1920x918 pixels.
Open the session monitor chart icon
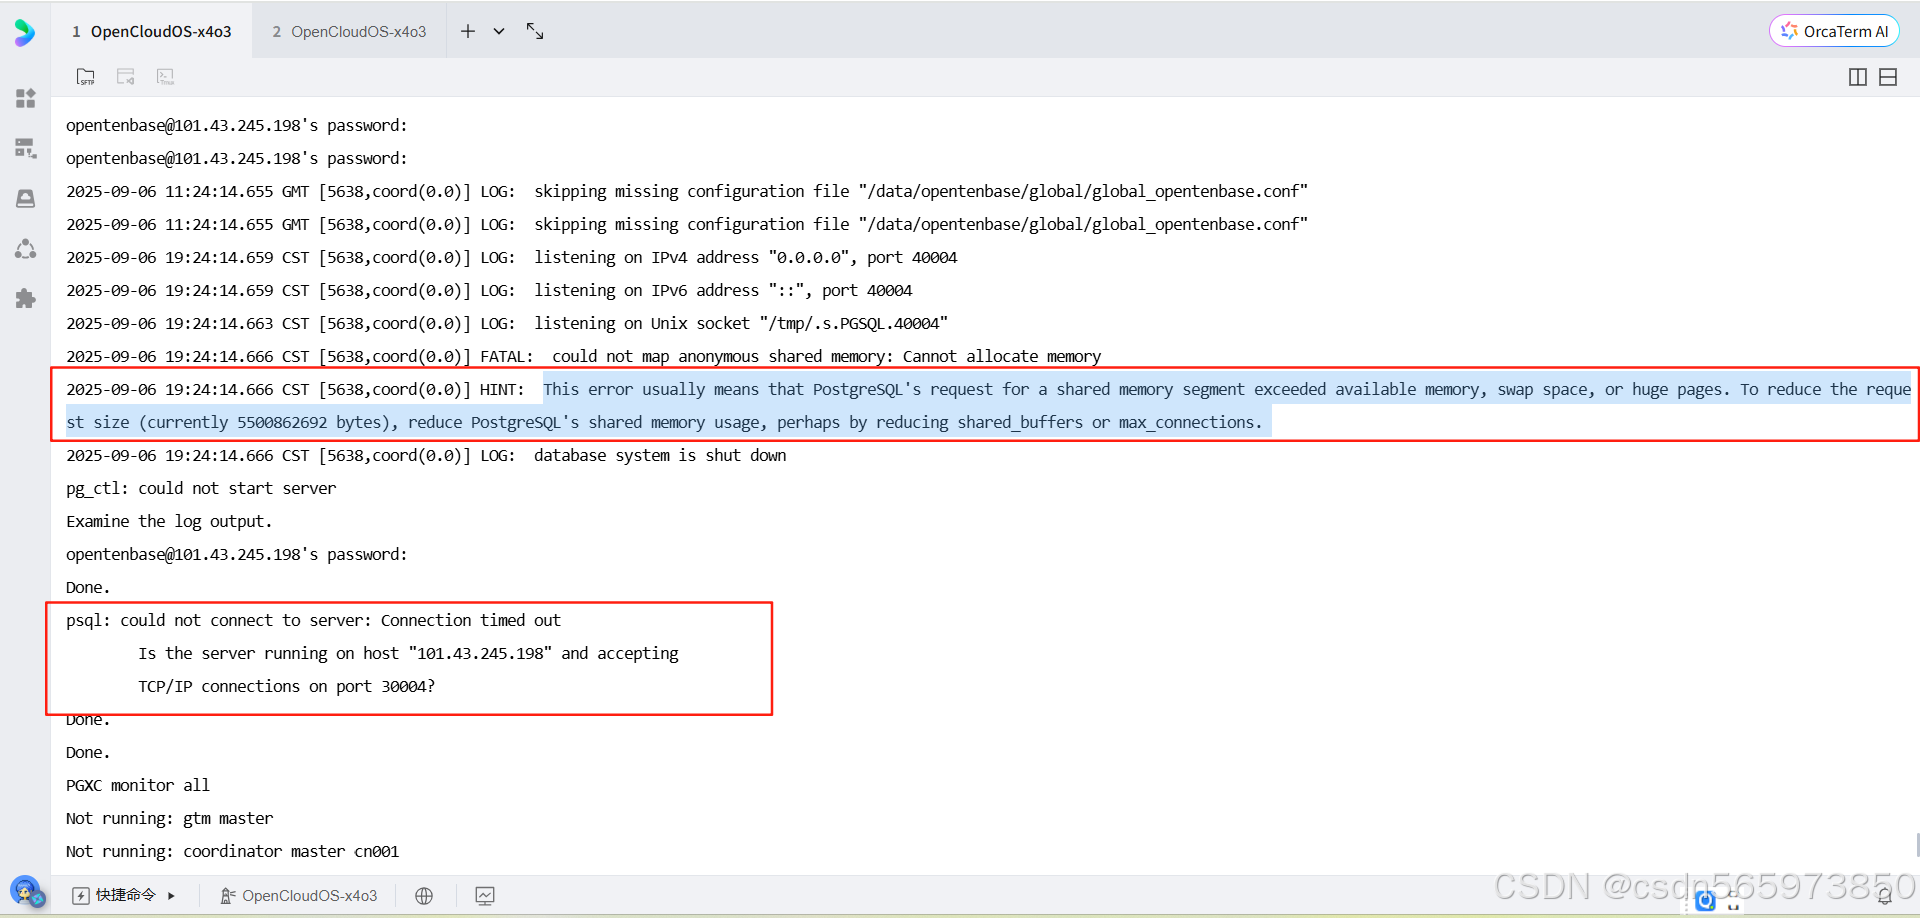point(485,895)
